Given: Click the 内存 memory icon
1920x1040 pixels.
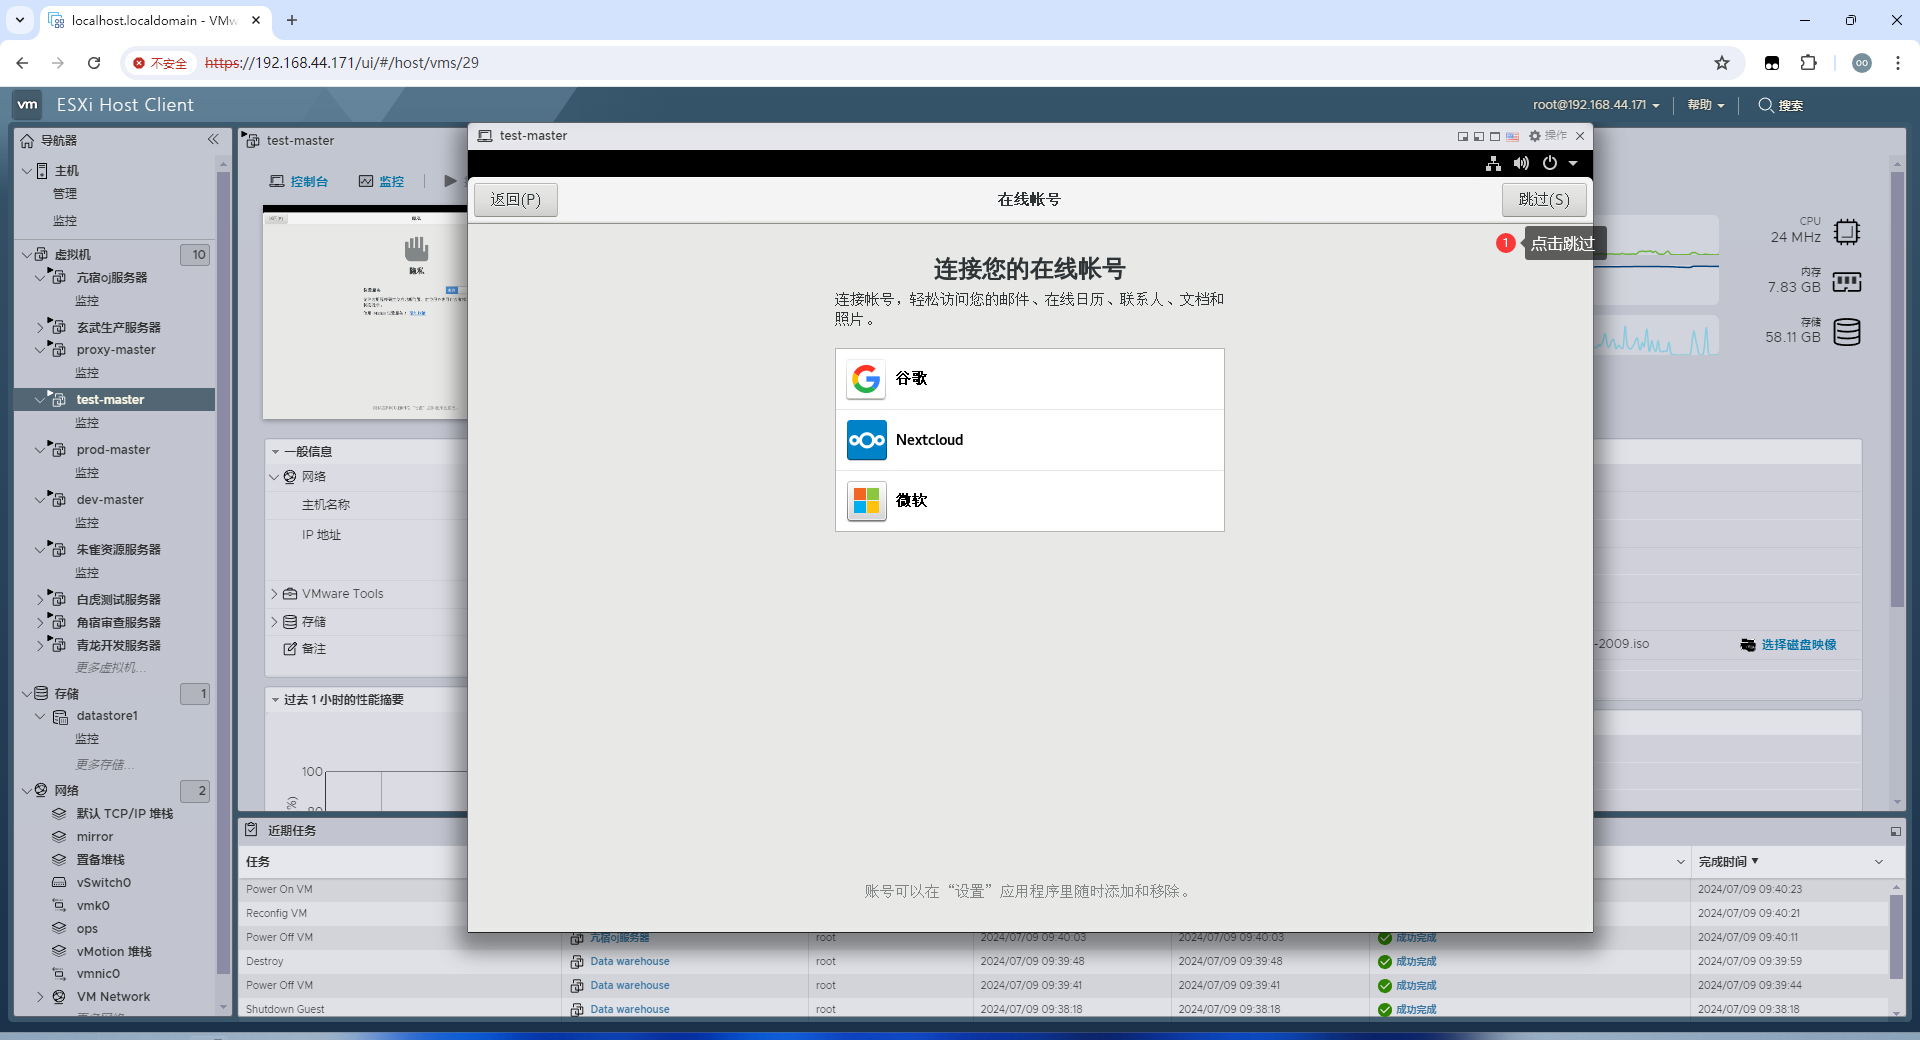Looking at the screenshot, I should click(x=1847, y=282).
